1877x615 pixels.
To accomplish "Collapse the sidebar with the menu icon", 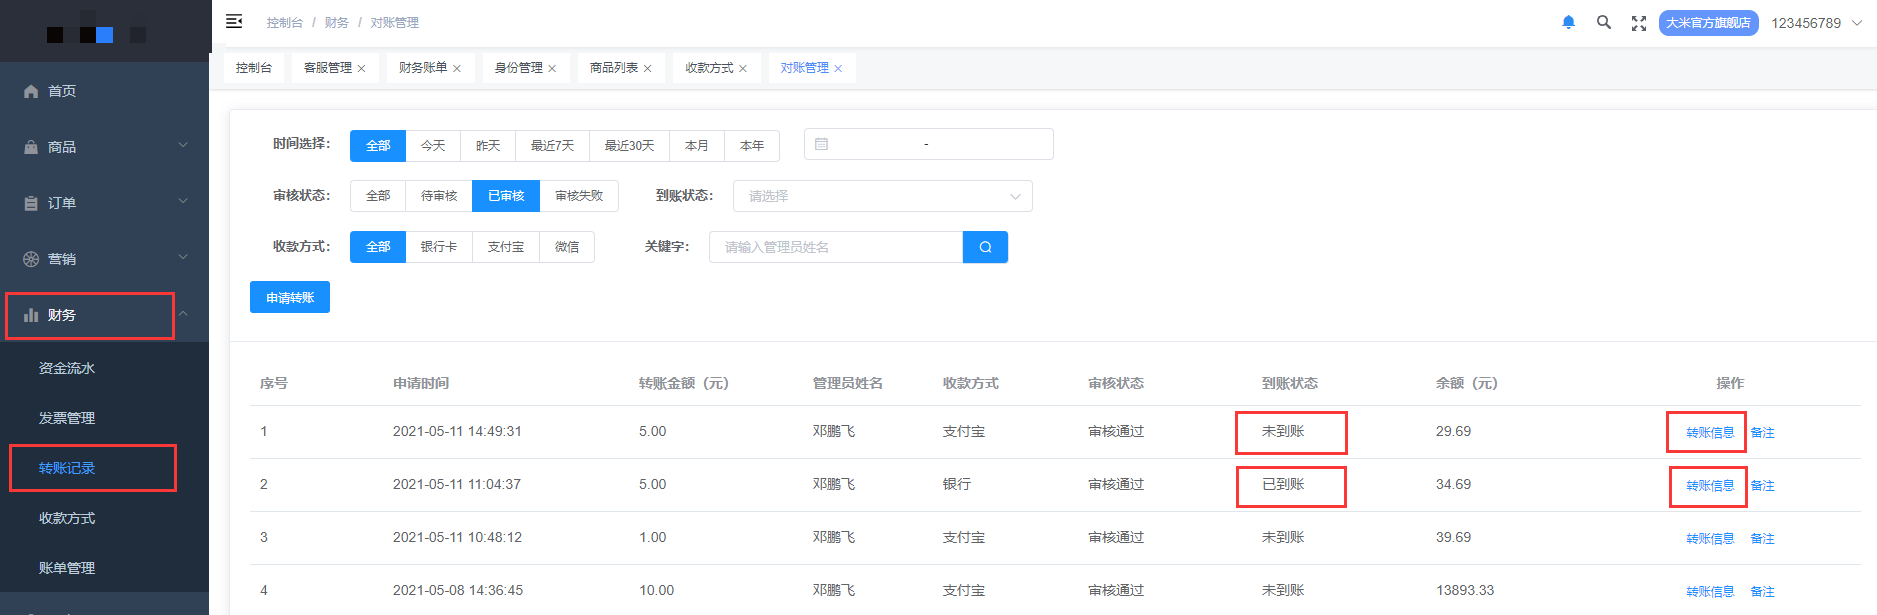I will (x=234, y=21).
